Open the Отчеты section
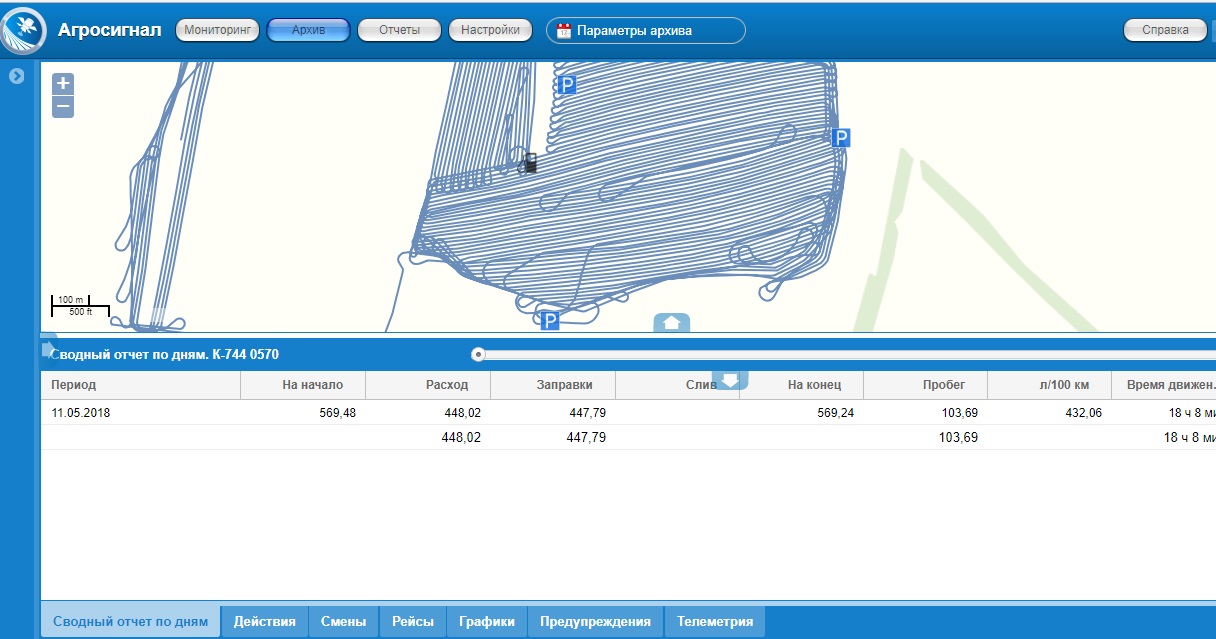Screen dimensions: 1216x639 (399, 31)
